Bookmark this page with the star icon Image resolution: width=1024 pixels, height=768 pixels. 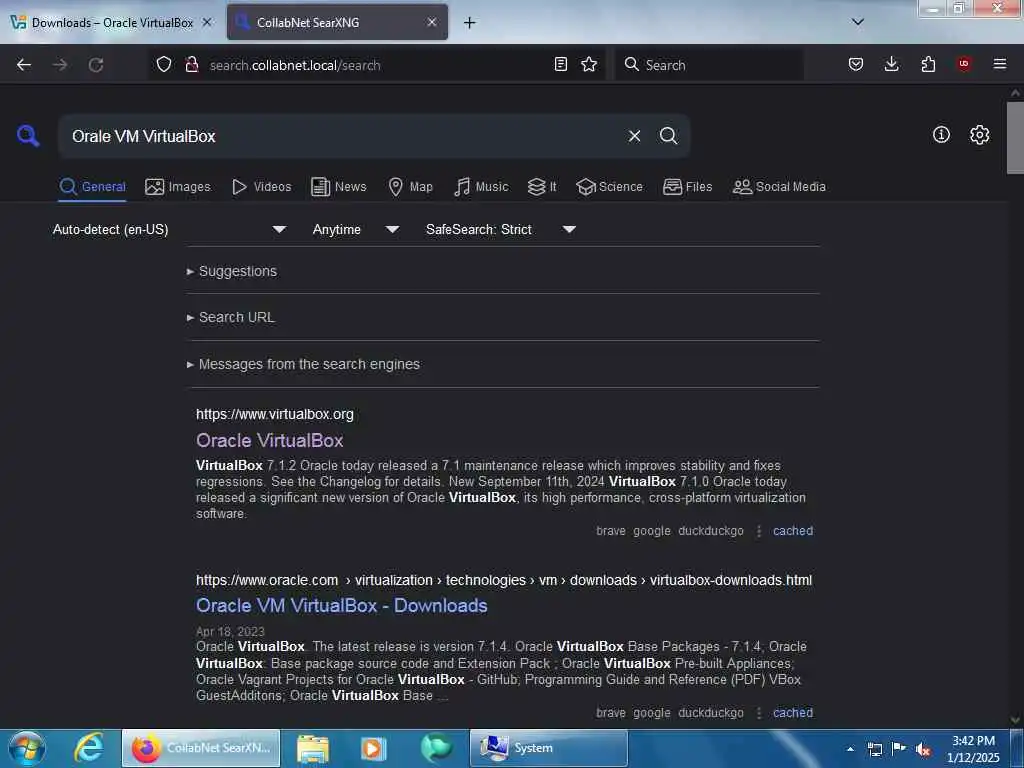(x=589, y=64)
